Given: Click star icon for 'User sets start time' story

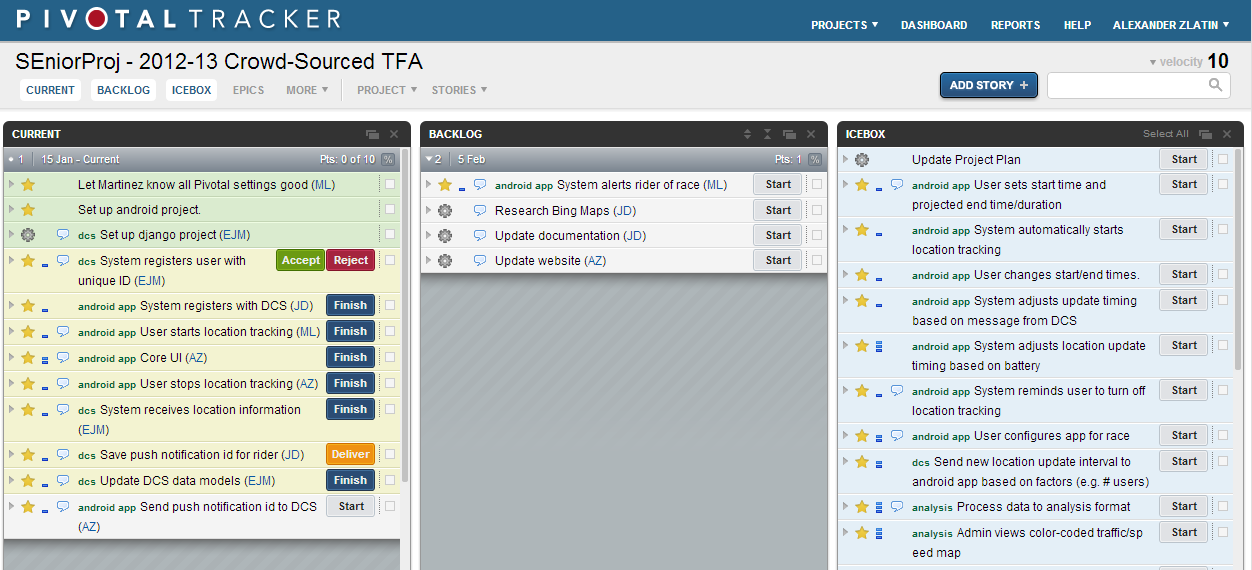Looking at the screenshot, I should coord(862,185).
